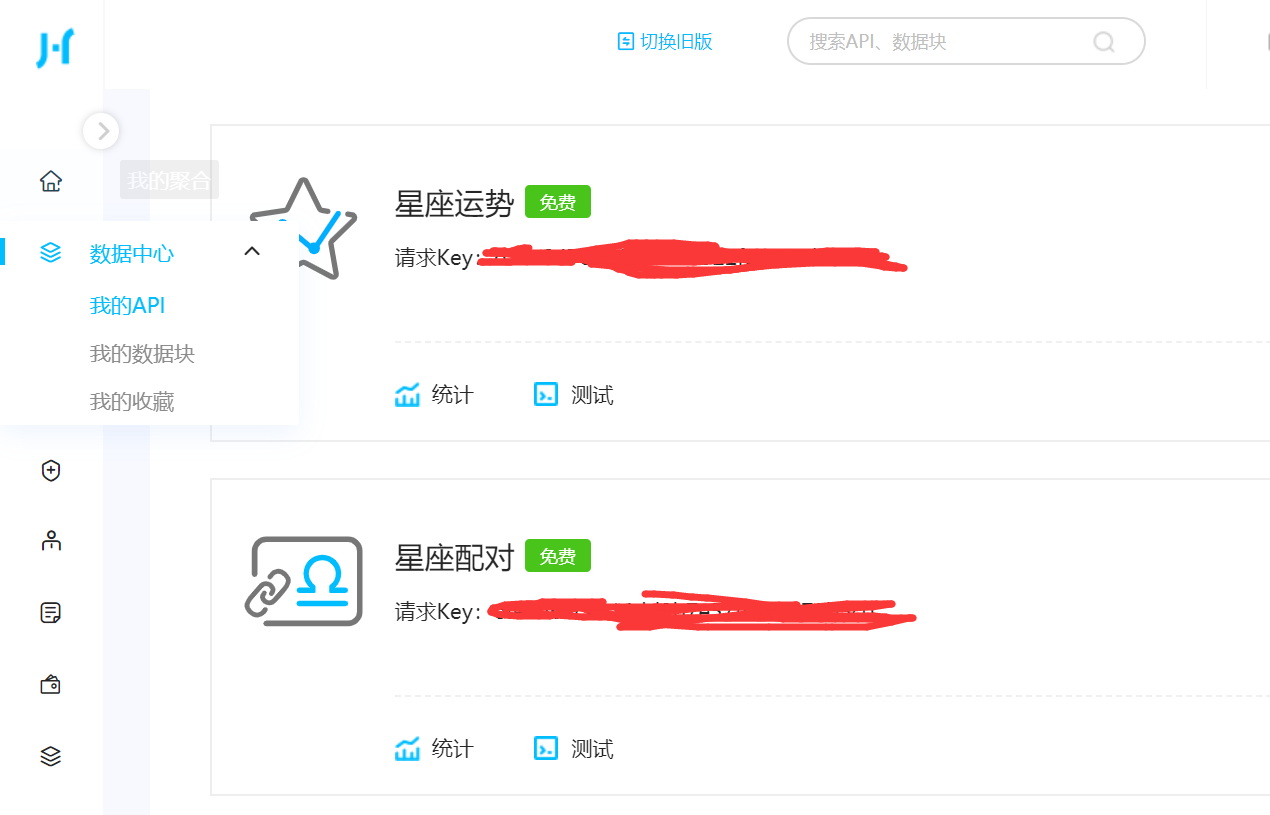The height and width of the screenshot is (815, 1270).
Task: Click the 星座运势 star icon
Action: tap(303, 229)
